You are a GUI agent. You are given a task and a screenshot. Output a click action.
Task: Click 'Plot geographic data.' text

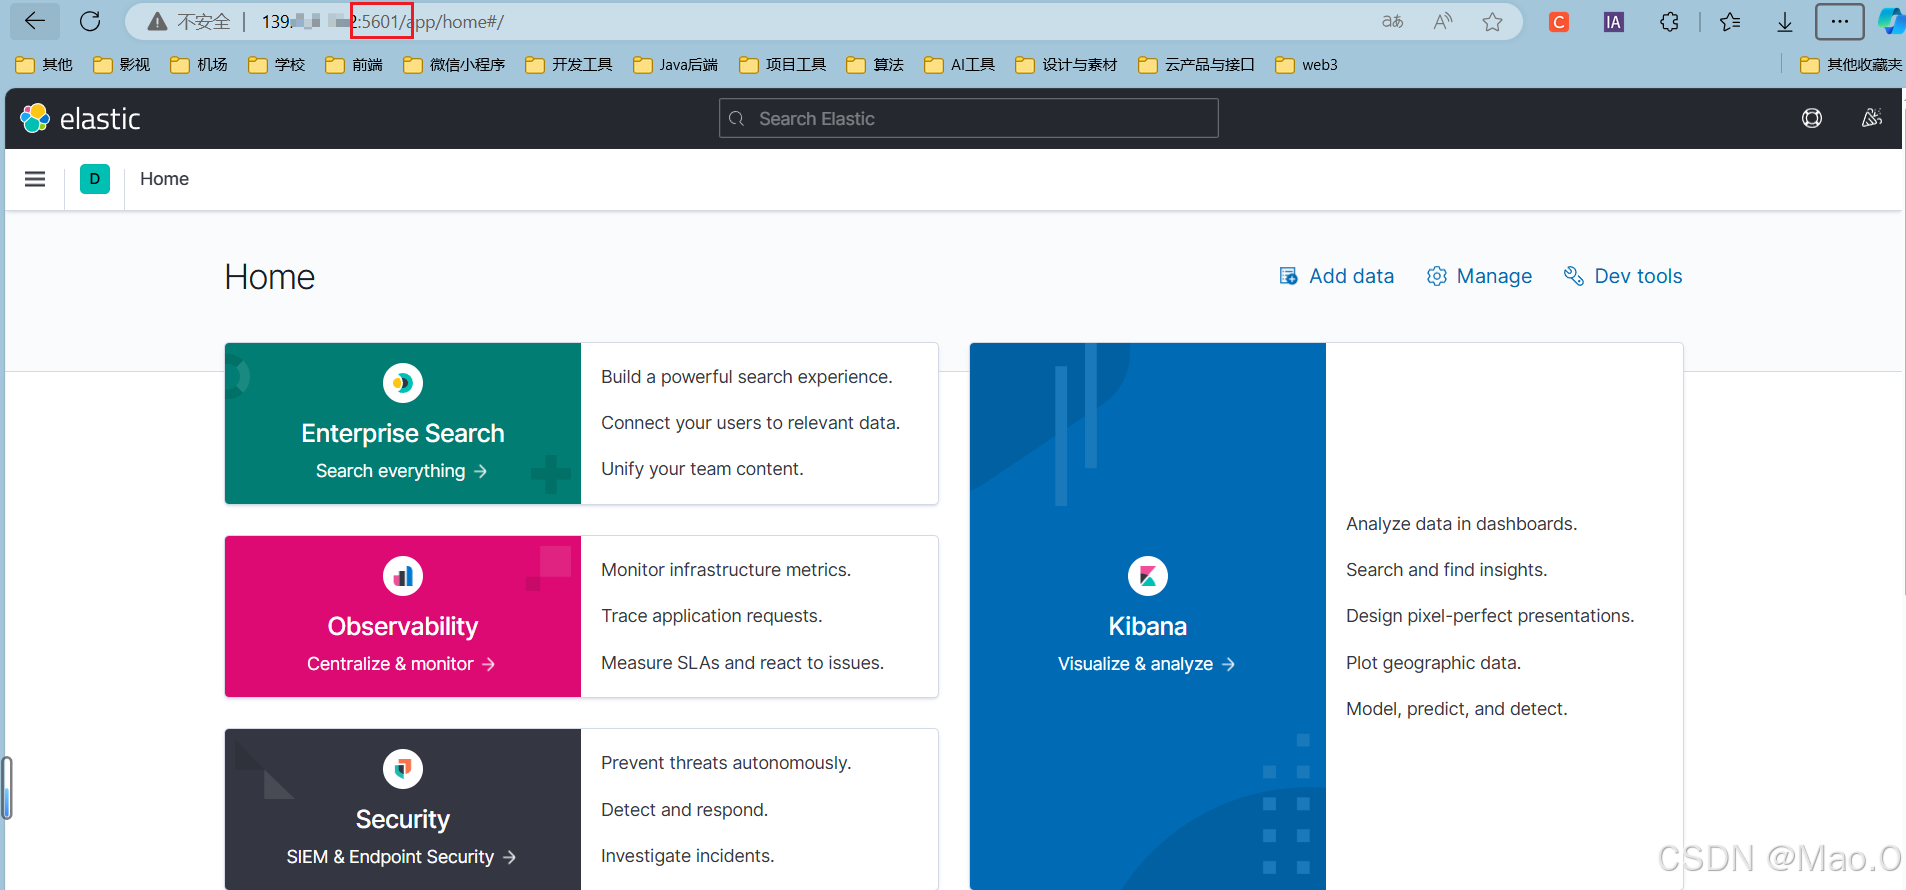(x=1433, y=663)
